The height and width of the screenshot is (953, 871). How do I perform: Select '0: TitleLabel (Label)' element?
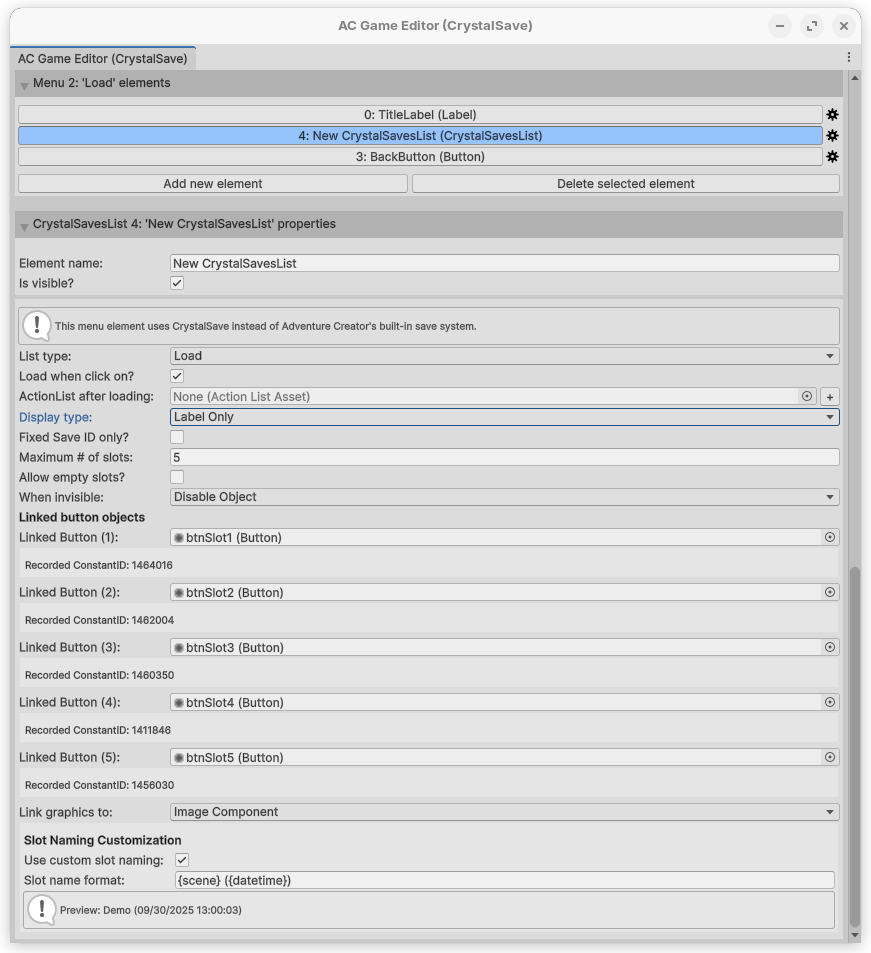420,115
